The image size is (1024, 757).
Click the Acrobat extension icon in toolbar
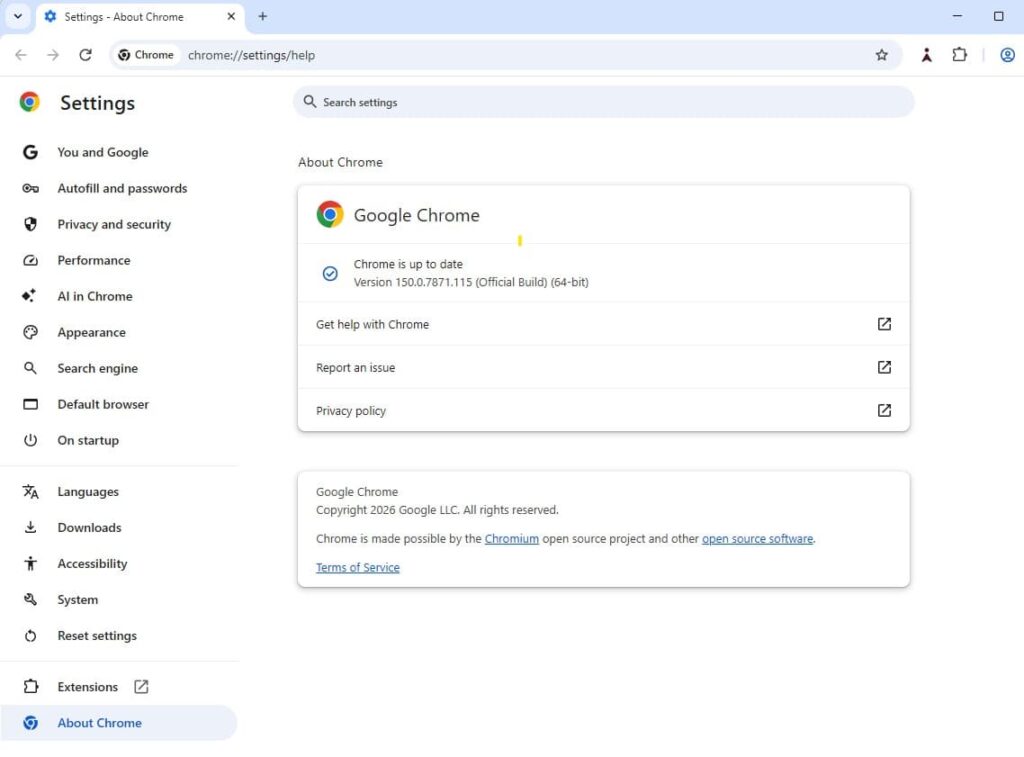927,55
